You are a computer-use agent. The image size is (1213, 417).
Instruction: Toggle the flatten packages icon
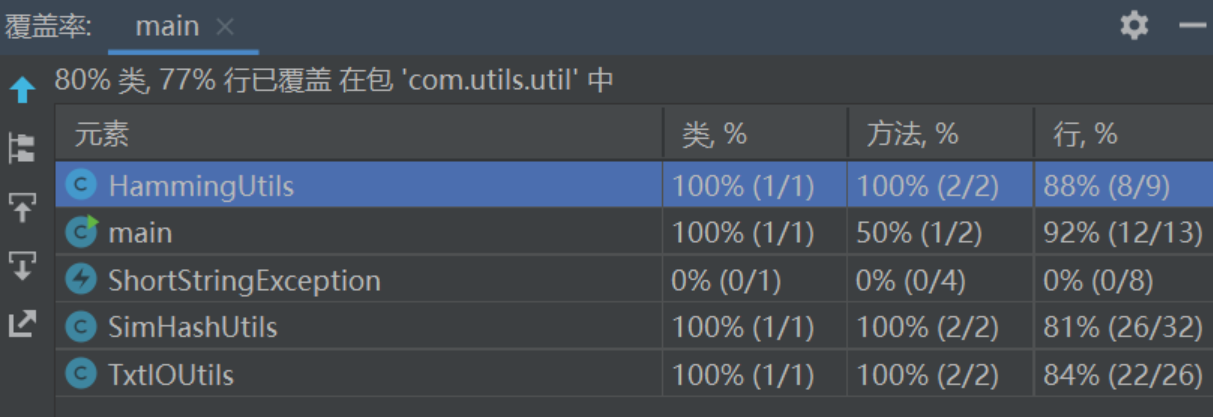pos(22,148)
